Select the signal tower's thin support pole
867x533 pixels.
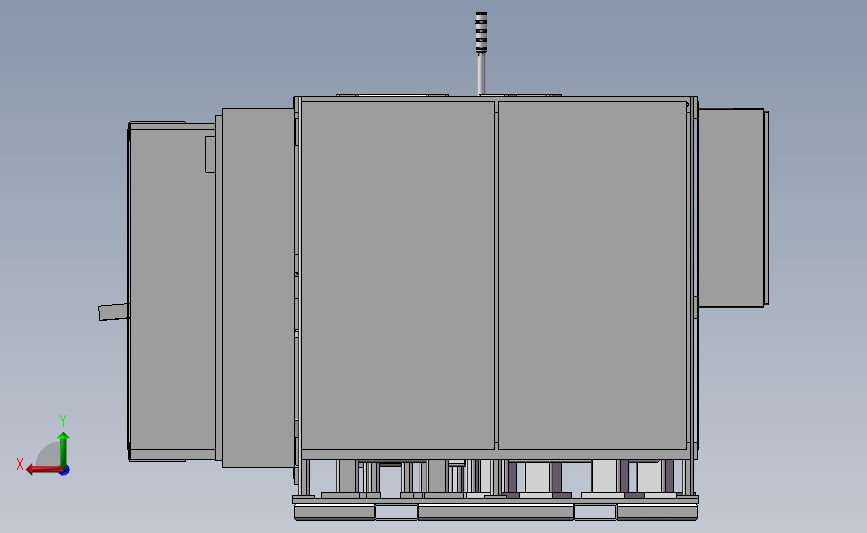click(x=481, y=74)
